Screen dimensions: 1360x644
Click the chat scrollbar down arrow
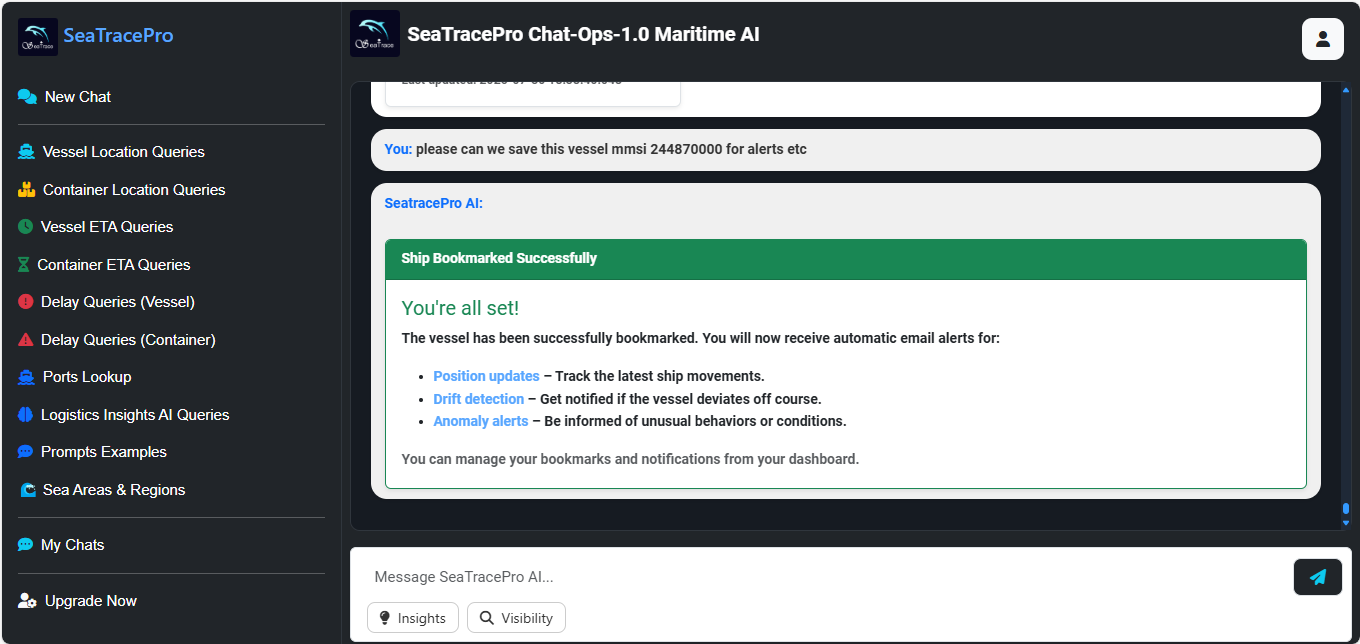pyautogui.click(x=1345, y=523)
